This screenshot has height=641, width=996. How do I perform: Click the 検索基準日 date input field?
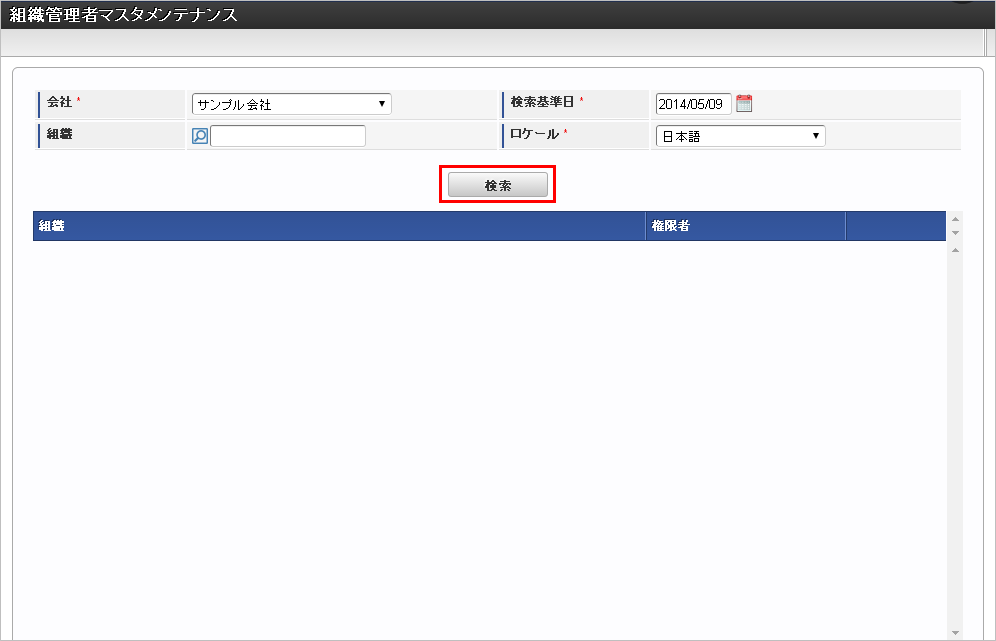click(x=693, y=104)
